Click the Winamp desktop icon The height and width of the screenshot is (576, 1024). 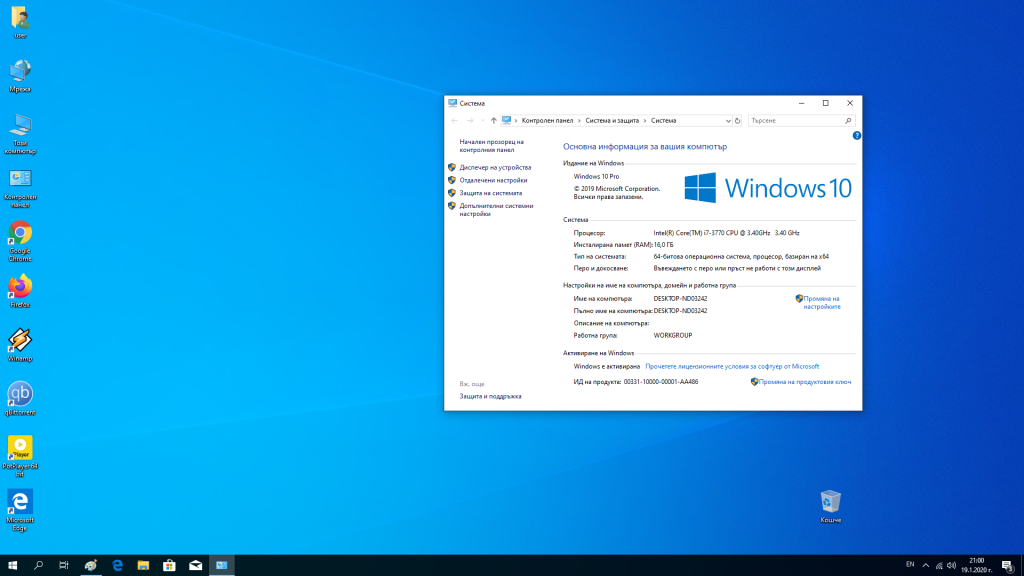click(20, 340)
